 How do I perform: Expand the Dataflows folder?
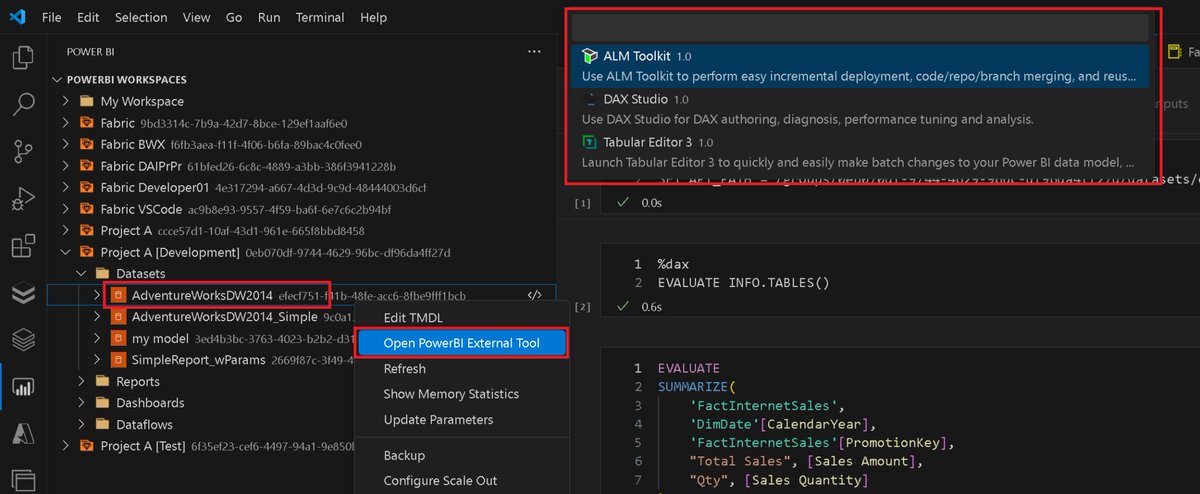point(81,424)
